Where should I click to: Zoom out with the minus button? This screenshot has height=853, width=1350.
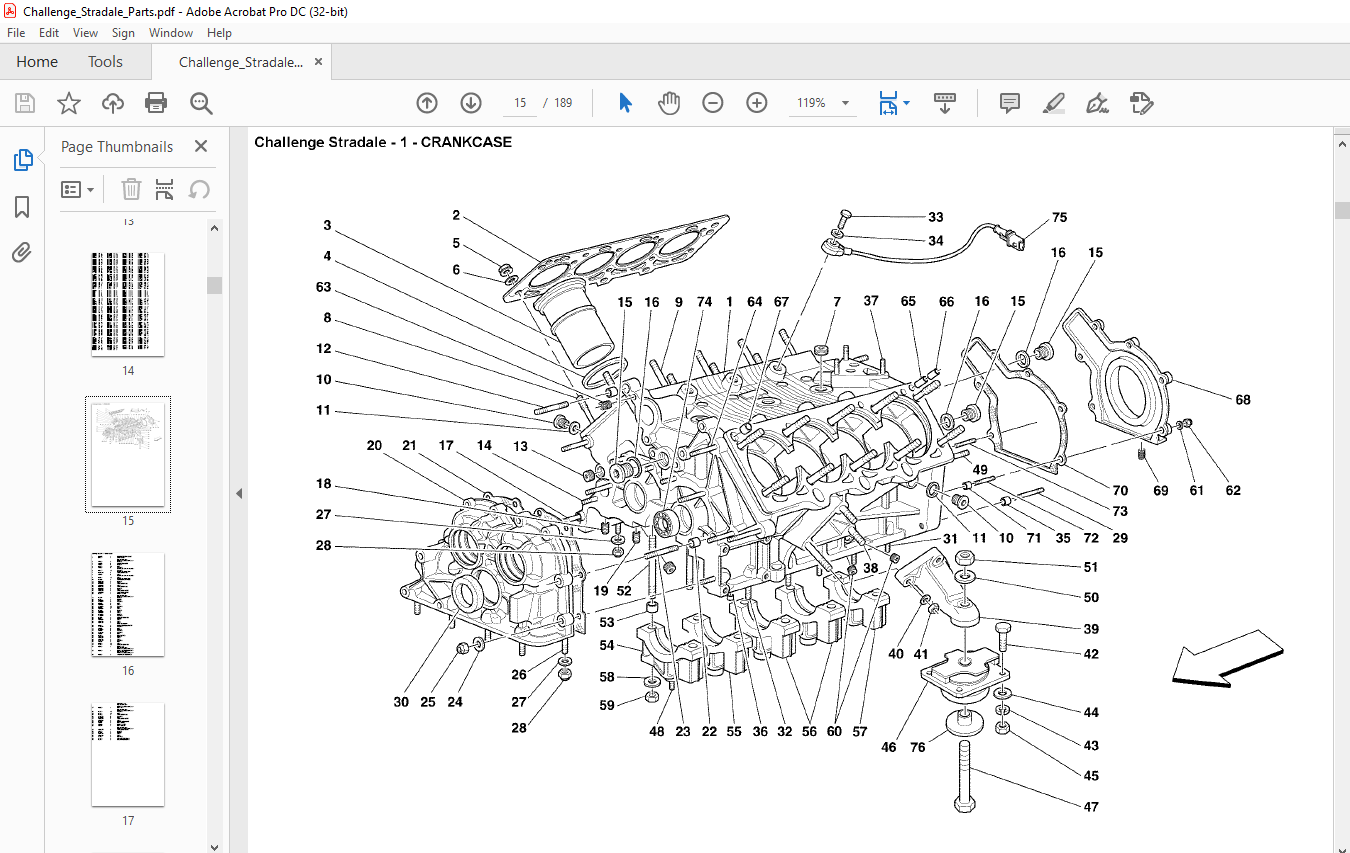[x=713, y=103]
